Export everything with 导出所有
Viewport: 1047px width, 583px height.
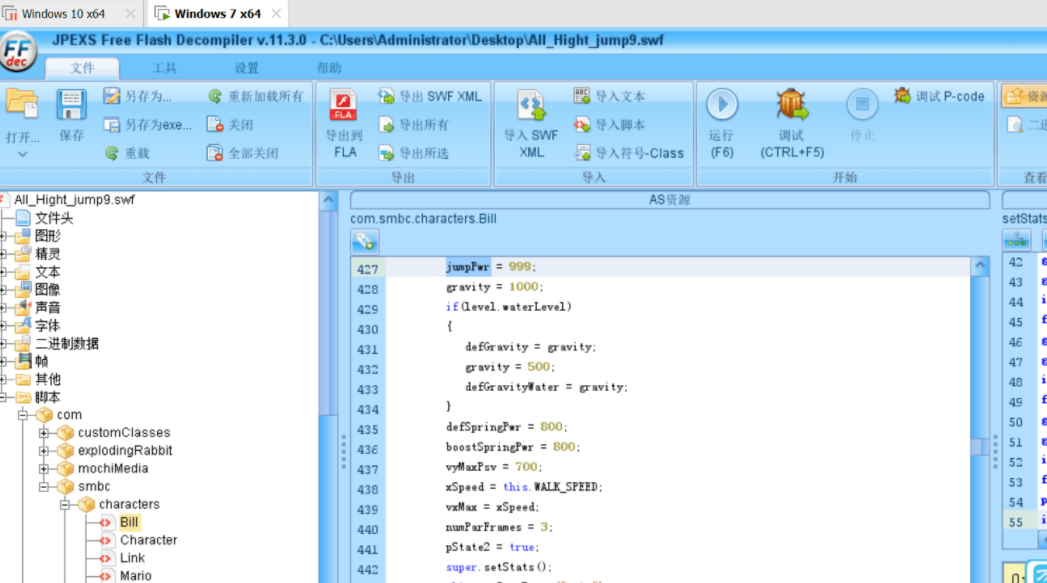414,125
